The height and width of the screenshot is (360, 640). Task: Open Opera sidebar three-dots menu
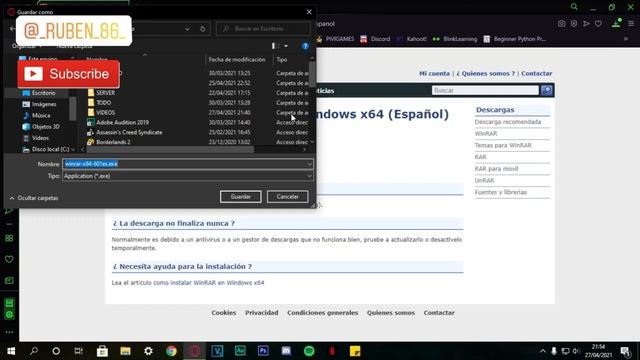pyautogui.click(x=9, y=332)
